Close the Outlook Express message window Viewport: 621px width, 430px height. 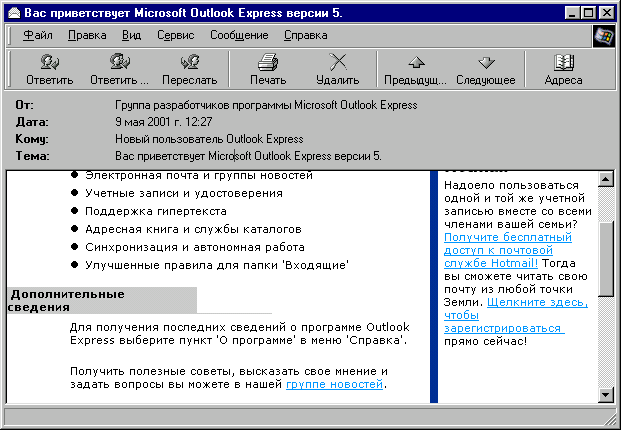pyautogui.click(x=606, y=13)
